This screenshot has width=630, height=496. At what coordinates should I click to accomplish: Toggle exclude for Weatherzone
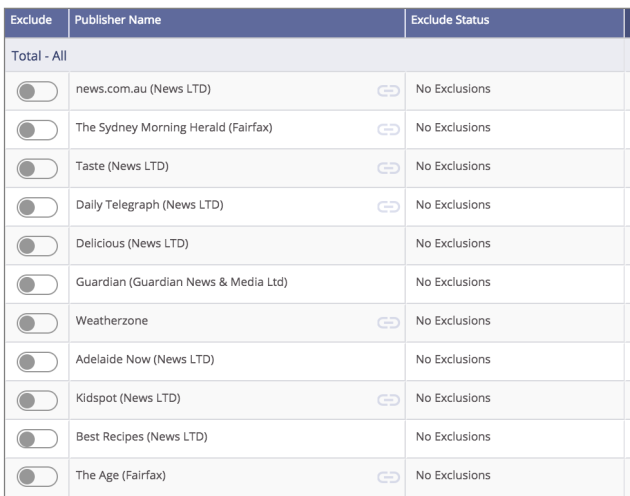coord(37,323)
